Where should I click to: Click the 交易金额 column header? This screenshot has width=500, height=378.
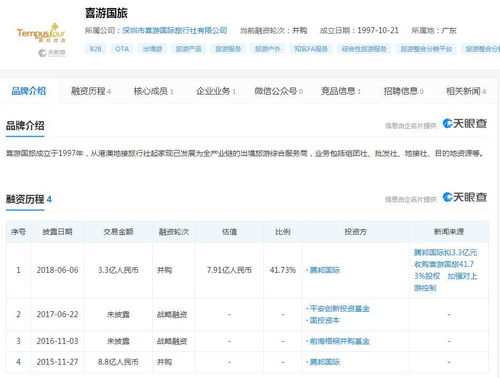[118, 232]
